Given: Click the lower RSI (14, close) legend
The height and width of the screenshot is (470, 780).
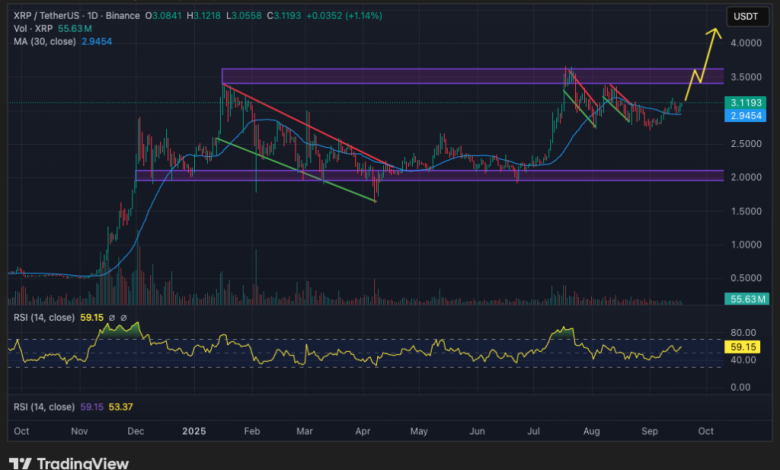Looking at the screenshot, I should coord(40,407).
